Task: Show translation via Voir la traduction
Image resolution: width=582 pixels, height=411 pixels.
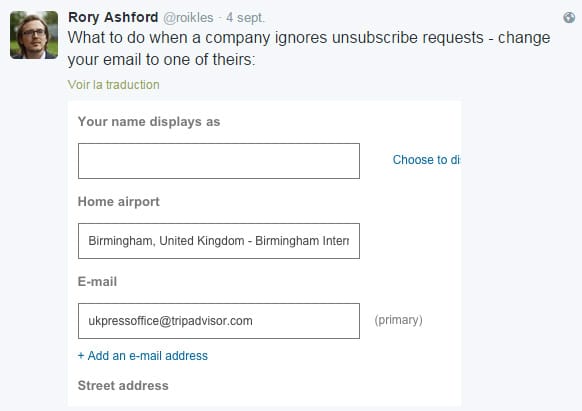Action: pos(114,85)
